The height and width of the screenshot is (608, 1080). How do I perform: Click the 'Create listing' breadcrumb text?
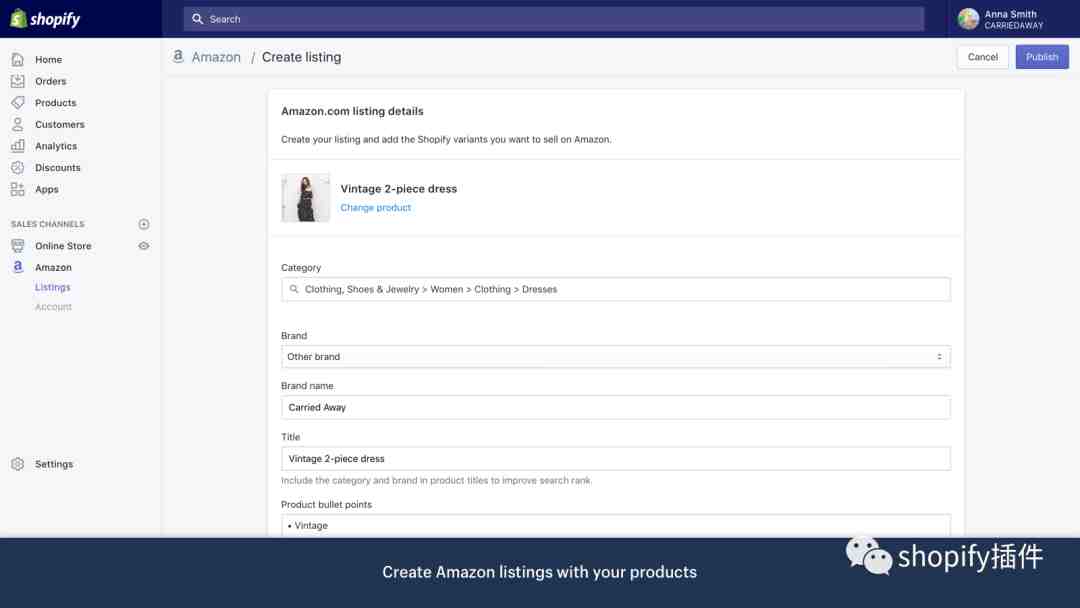point(301,57)
